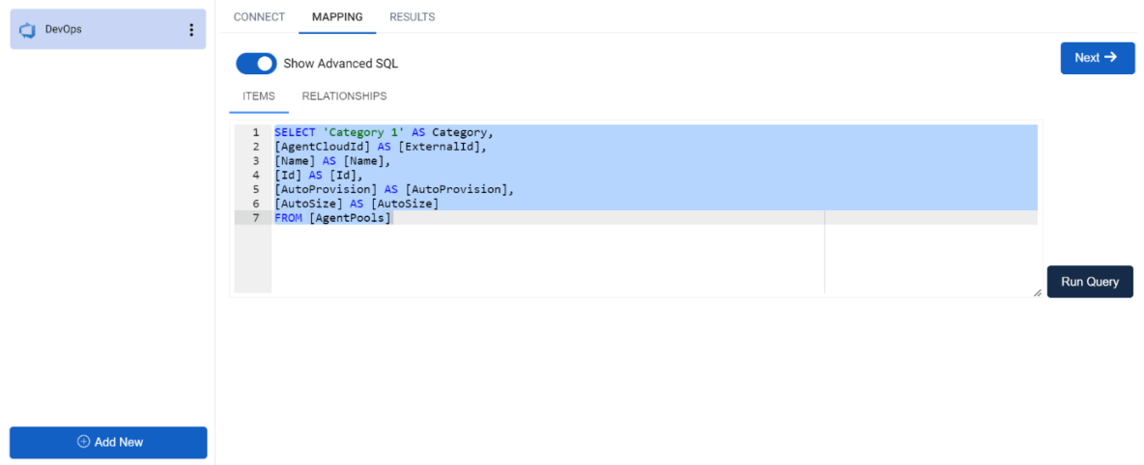
Task: Click line number 1 in editor gutter
Action: click(255, 132)
